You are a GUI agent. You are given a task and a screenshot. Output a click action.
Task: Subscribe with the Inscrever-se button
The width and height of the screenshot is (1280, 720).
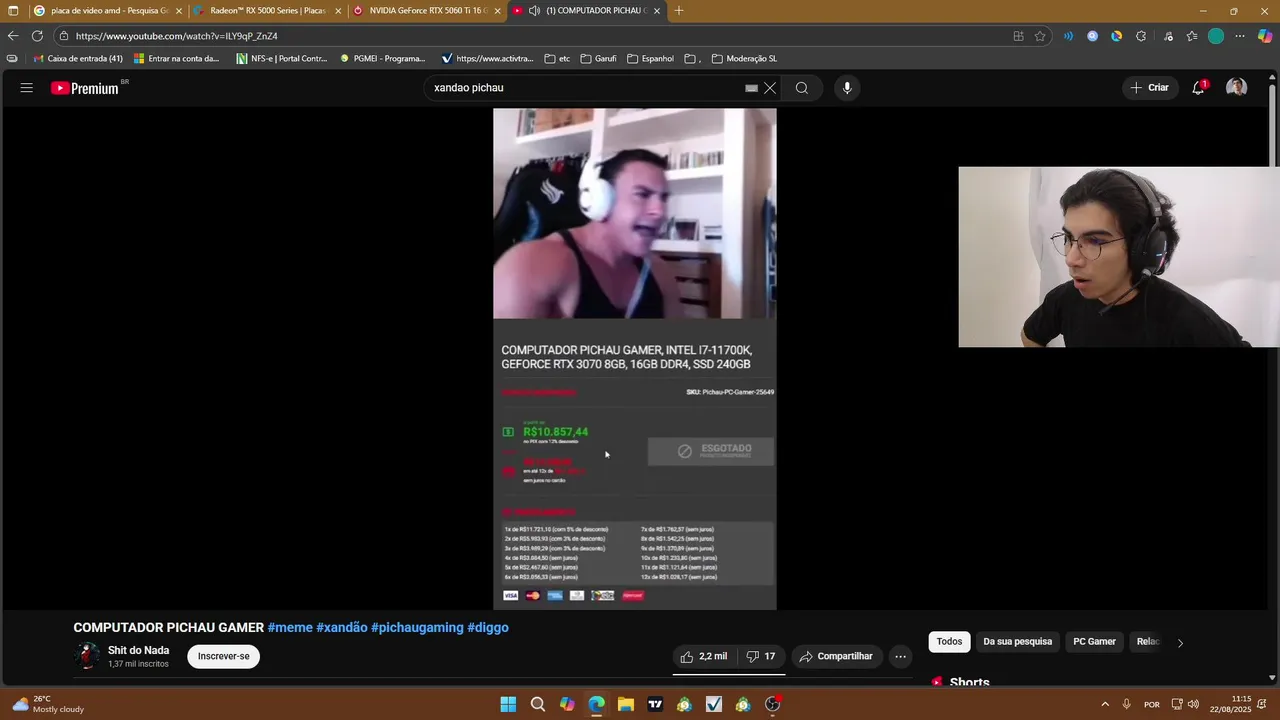point(223,656)
